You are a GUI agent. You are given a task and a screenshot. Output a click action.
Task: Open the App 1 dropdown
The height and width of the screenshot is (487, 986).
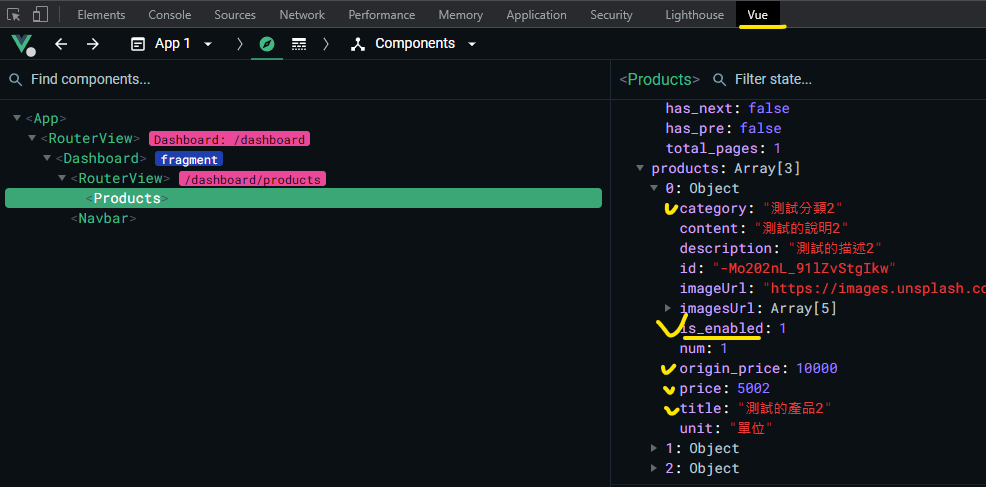tap(172, 44)
